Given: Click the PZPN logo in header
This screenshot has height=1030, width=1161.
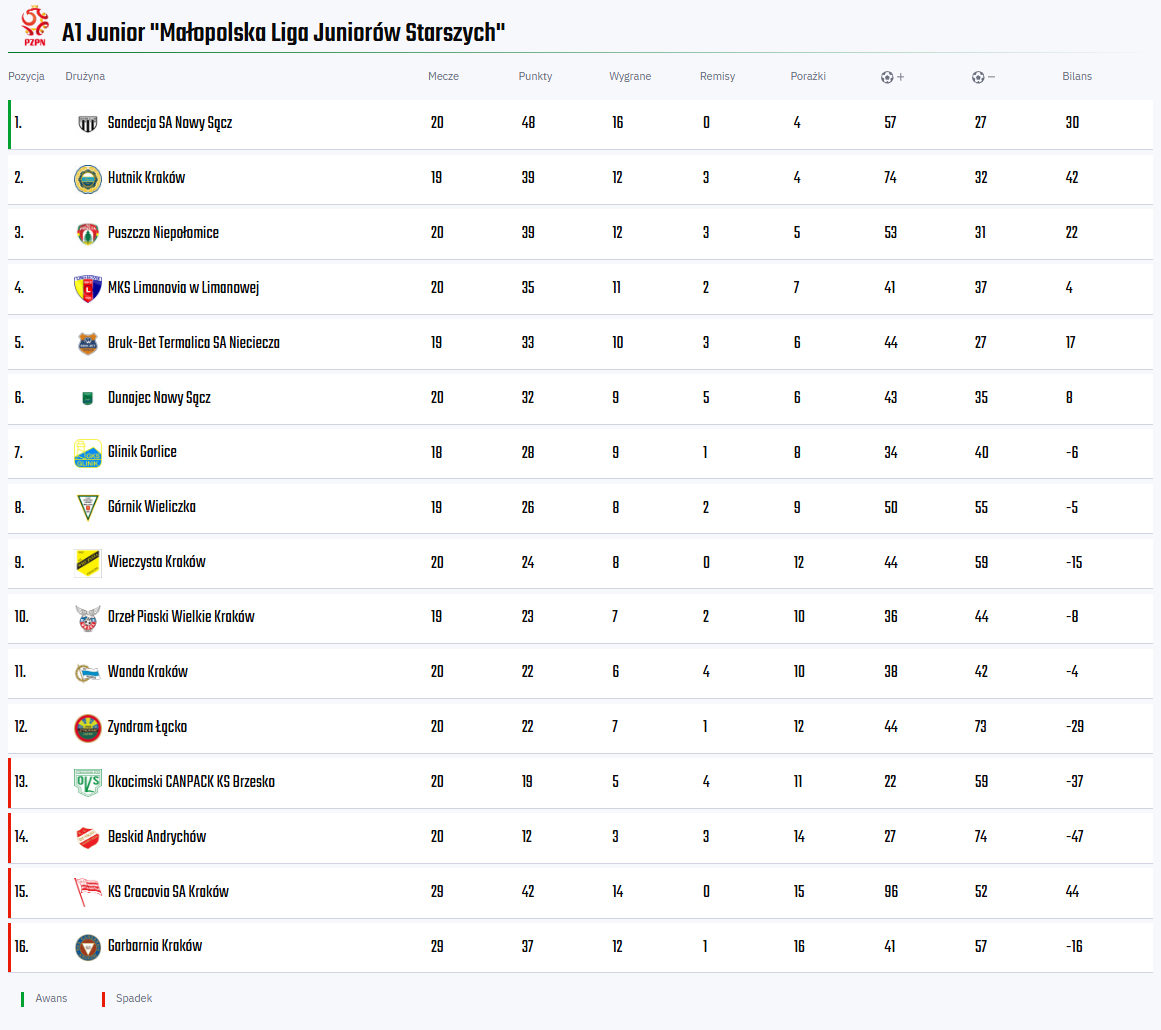Looking at the screenshot, I should [x=35, y=28].
